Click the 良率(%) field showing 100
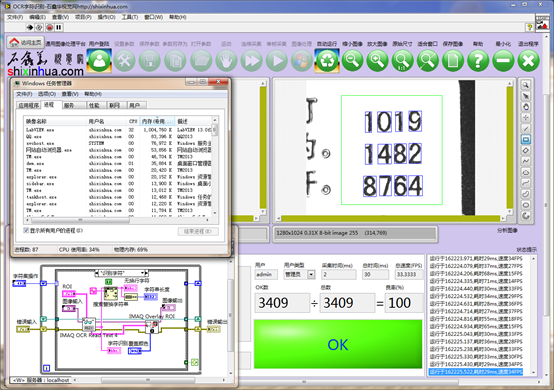Image resolution: width=554 pixels, height=390 pixels. [x=405, y=303]
